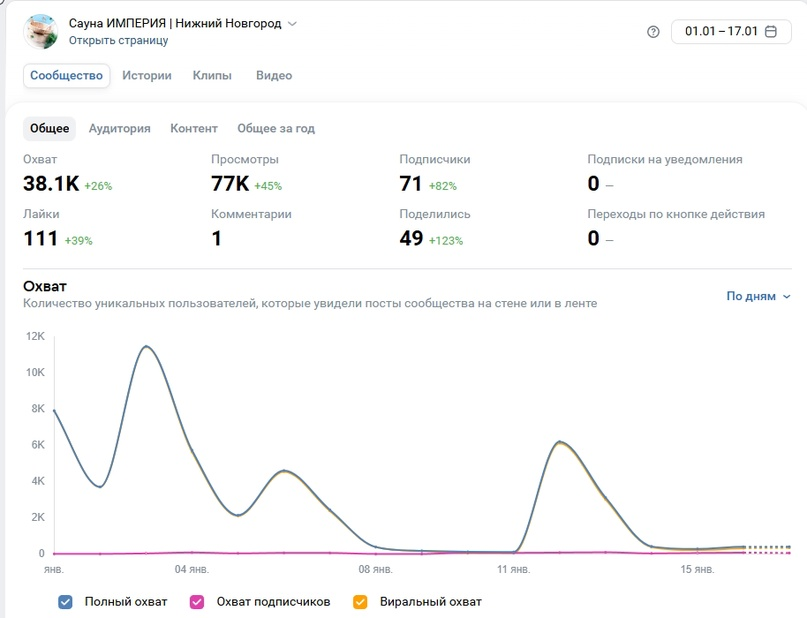Viewport: 807px width, 618px height.
Task: Open the По дням period dropdown
Action: 758,296
